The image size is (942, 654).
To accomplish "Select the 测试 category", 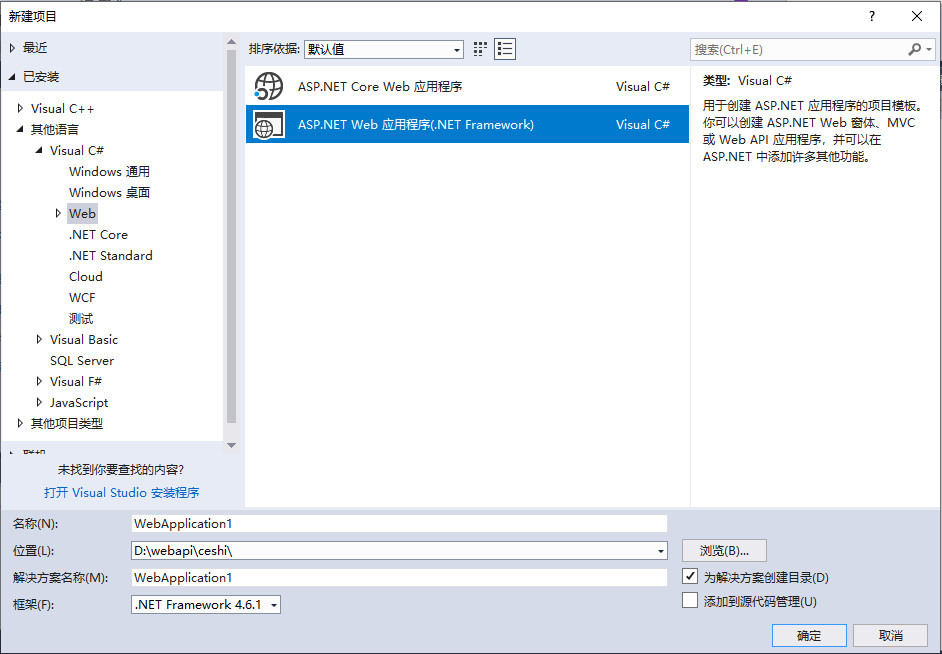I will (x=81, y=318).
